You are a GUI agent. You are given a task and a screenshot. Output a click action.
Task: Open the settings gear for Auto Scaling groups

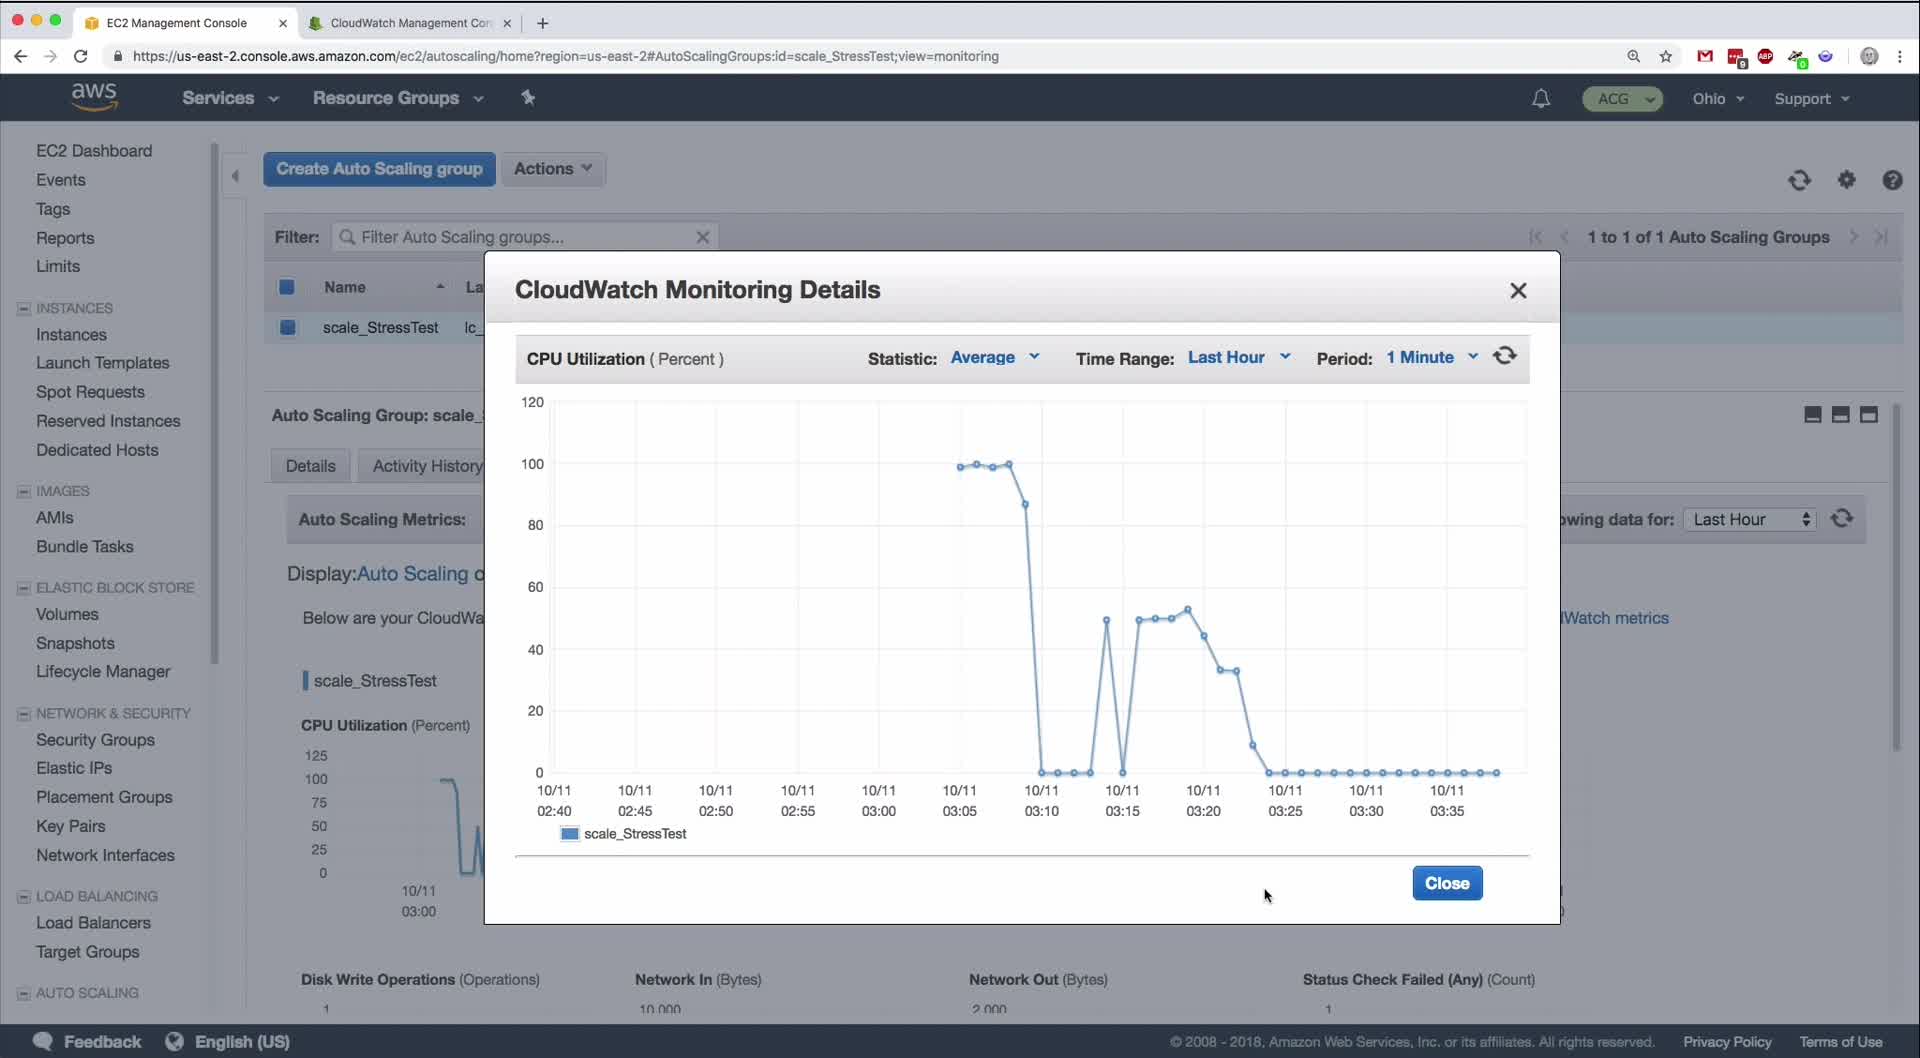(x=1846, y=180)
